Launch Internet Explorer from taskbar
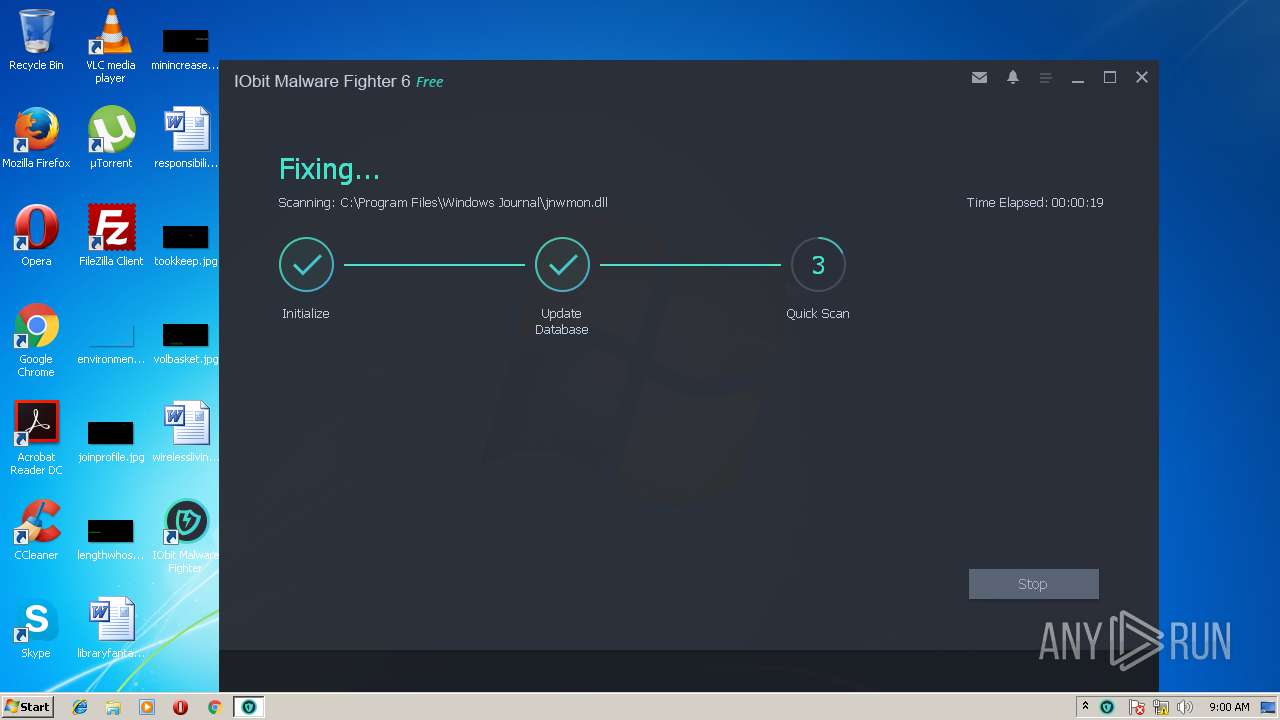This screenshot has width=1280, height=720. (80, 707)
